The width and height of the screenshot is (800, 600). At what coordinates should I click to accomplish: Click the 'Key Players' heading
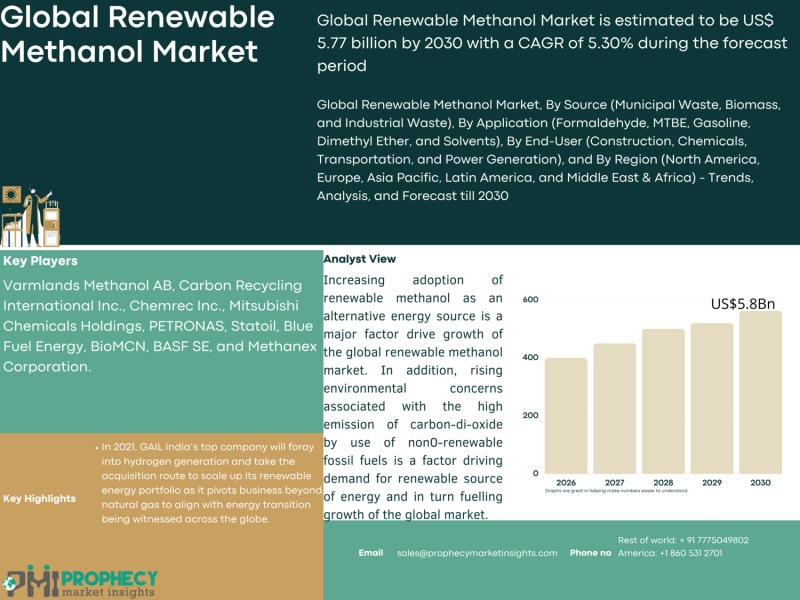40,261
